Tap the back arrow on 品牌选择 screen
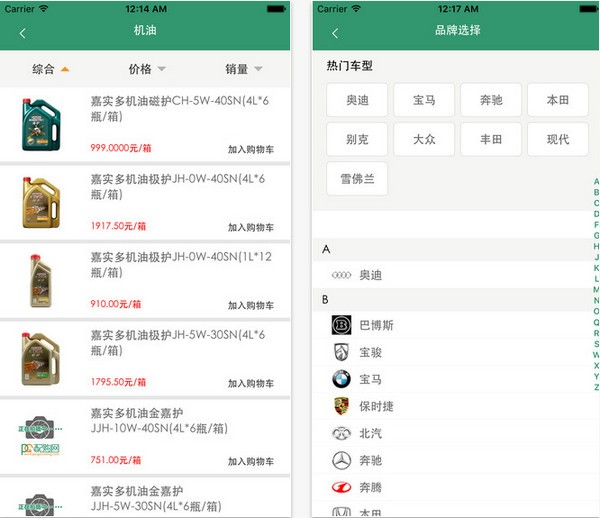600x518 pixels. click(x=334, y=33)
